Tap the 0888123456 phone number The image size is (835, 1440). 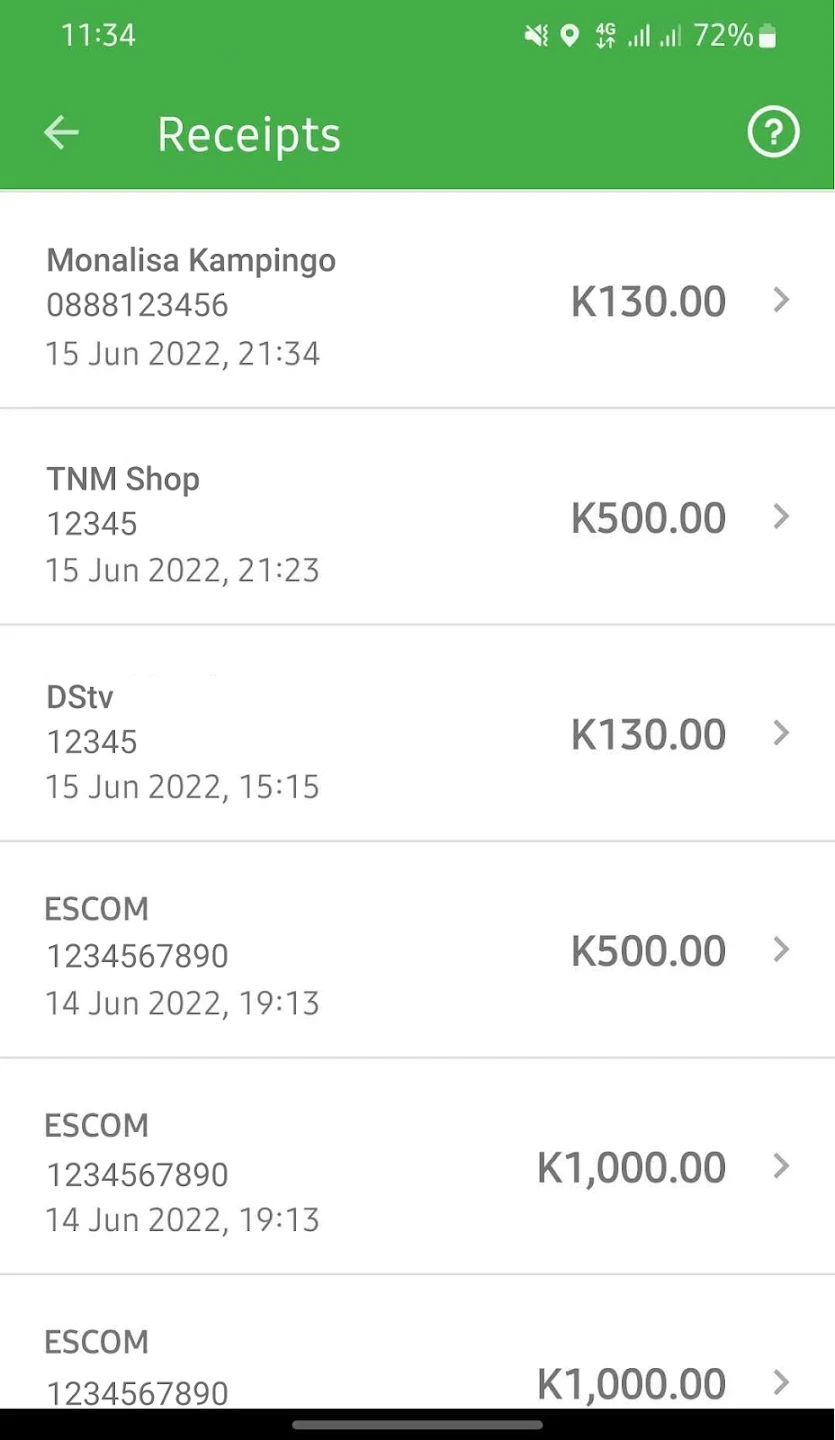137,305
